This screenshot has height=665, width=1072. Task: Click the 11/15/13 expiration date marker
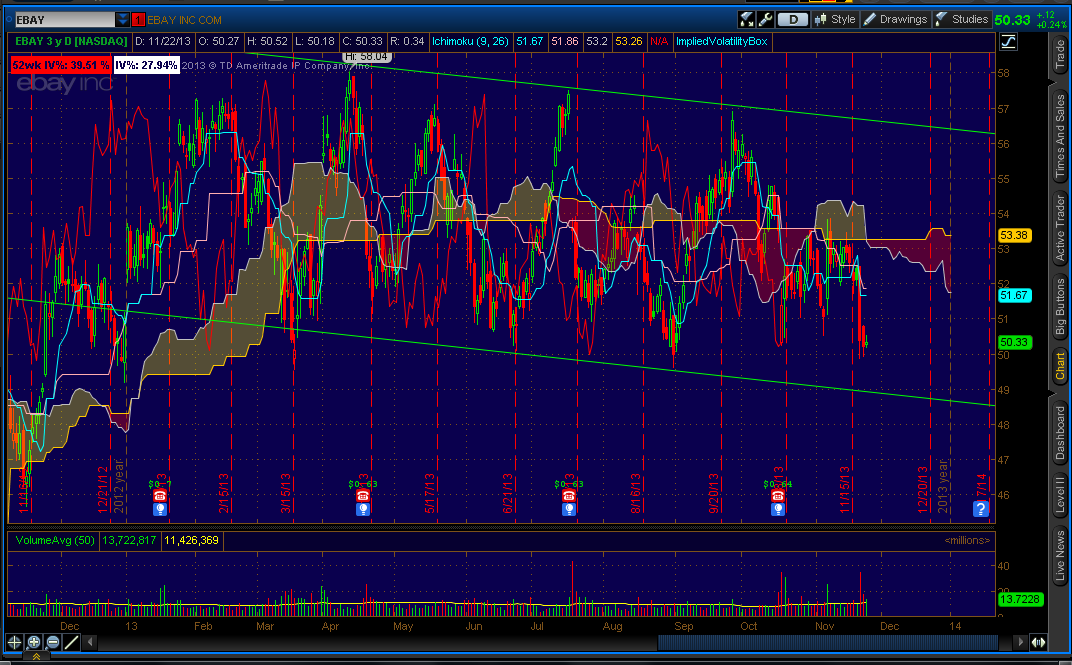pyautogui.click(x=844, y=489)
